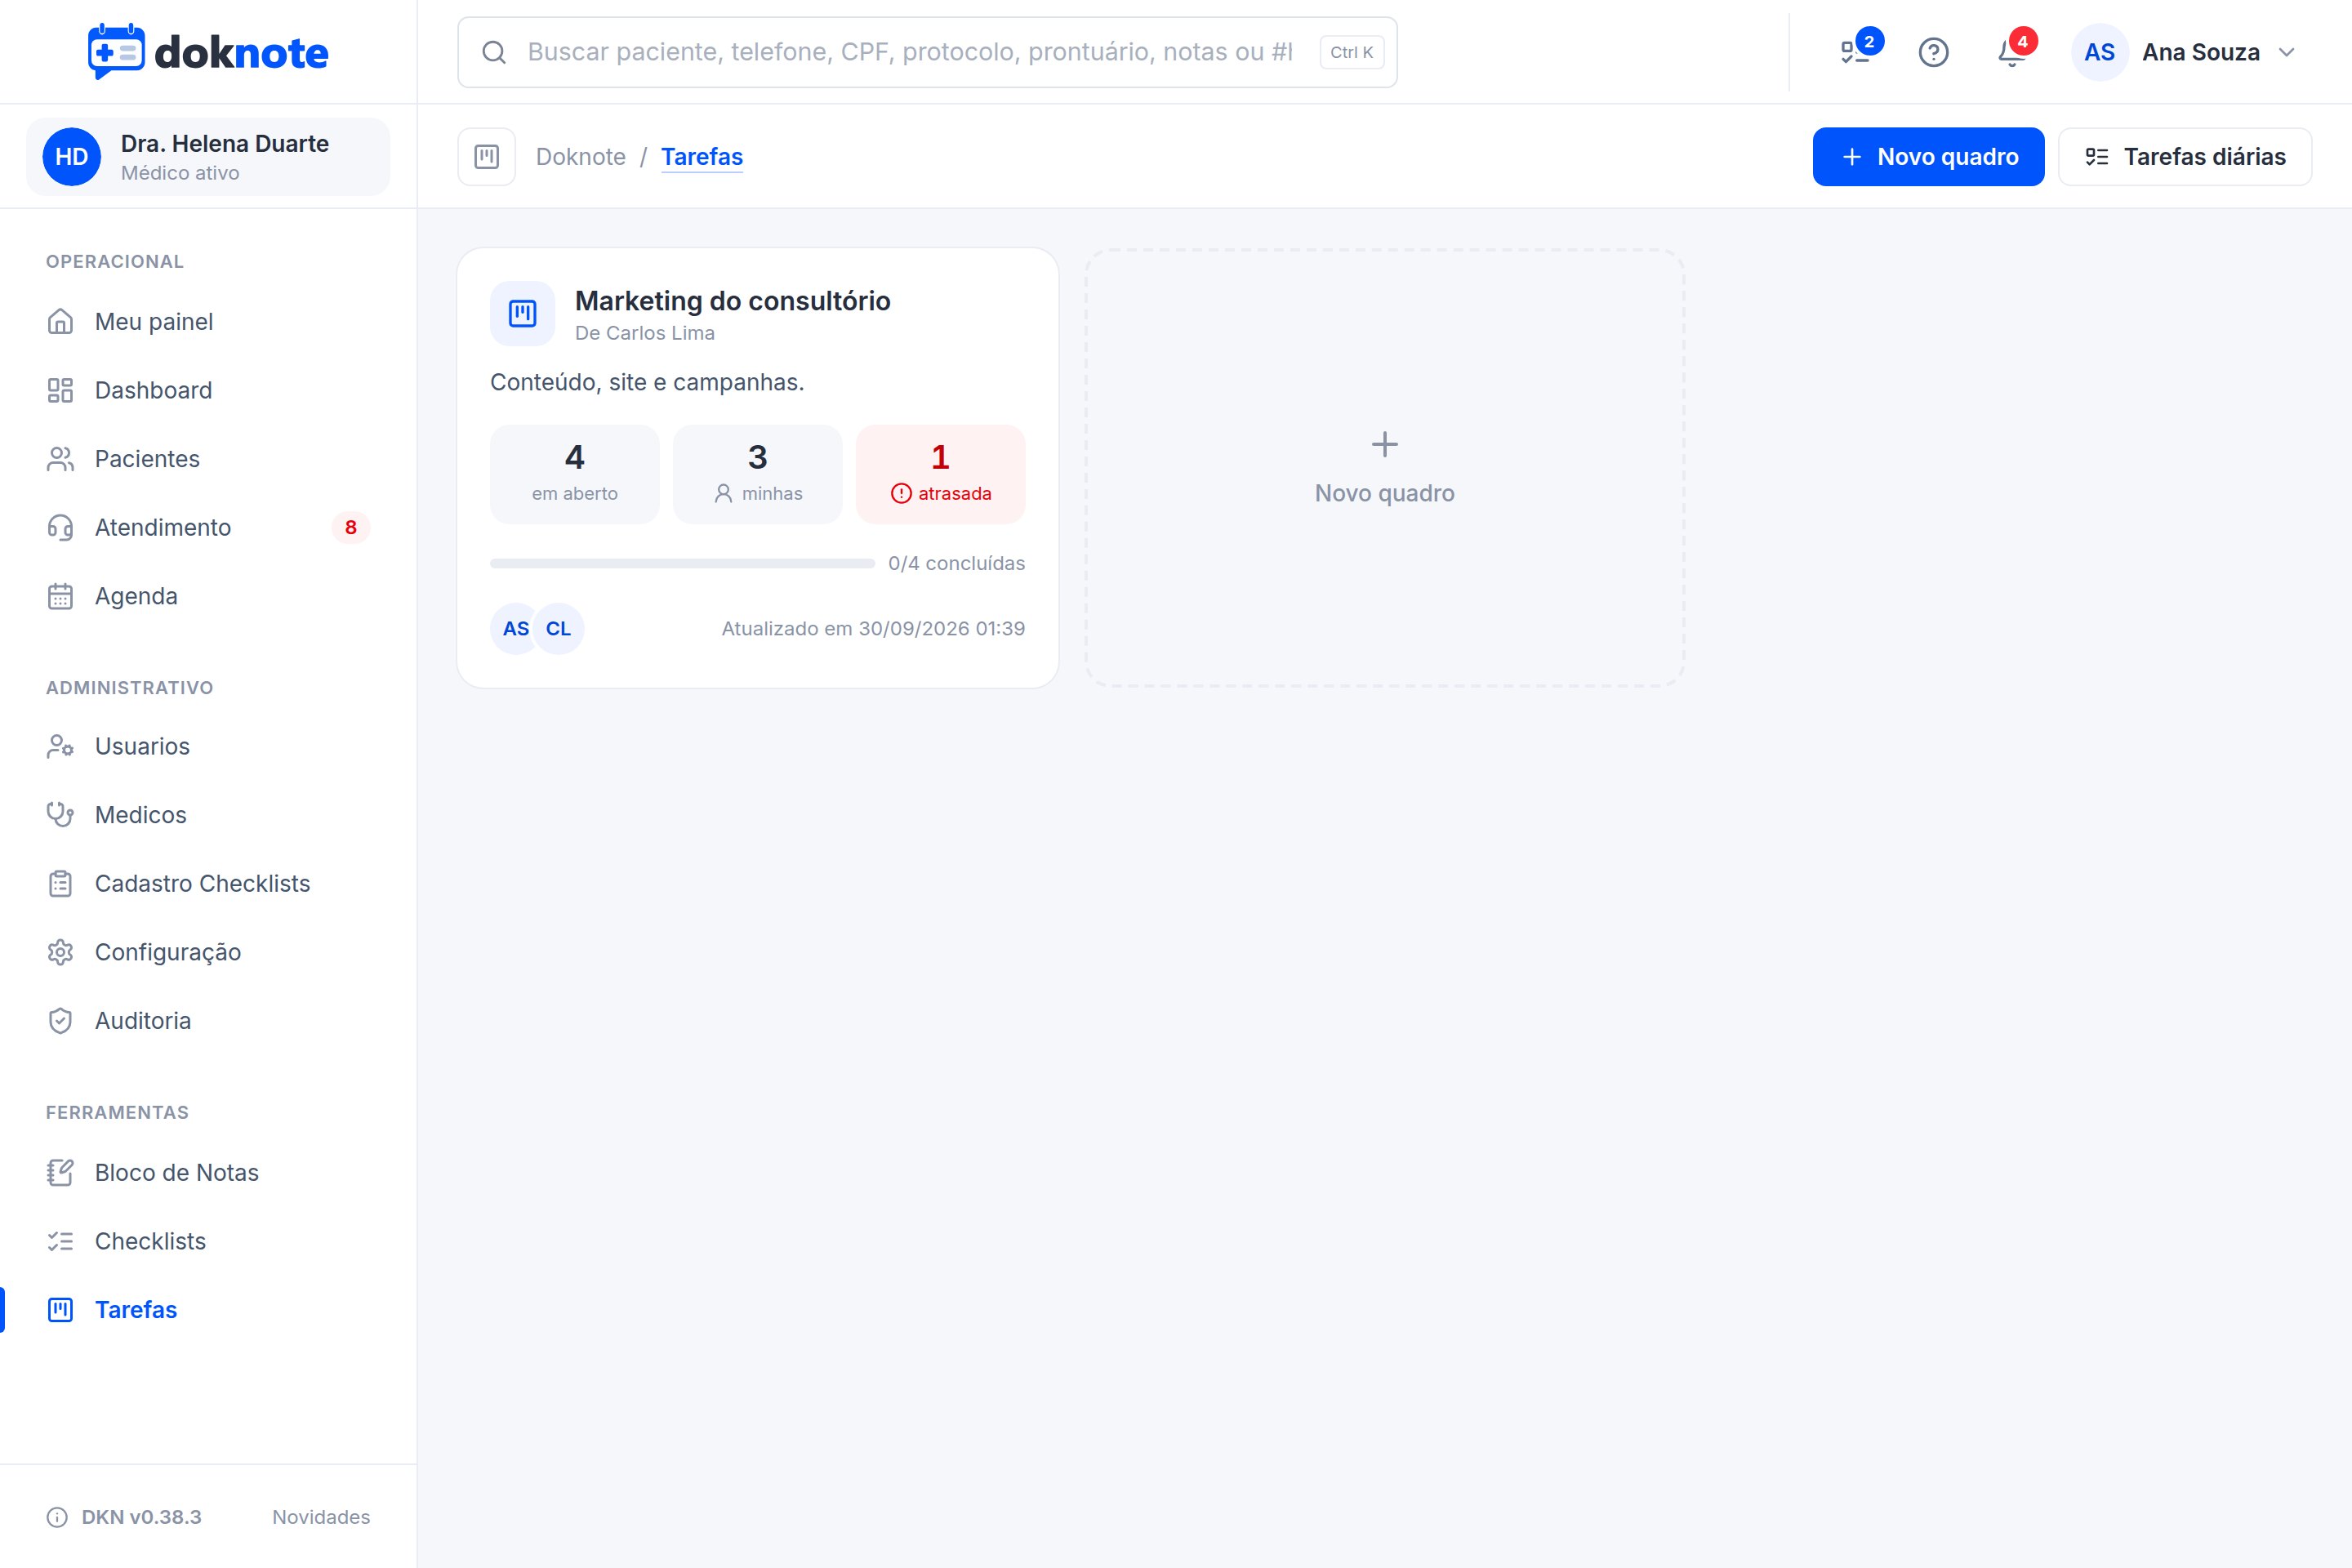The width and height of the screenshot is (2352, 1568).
Task: Open the Dra. Helena Duarte doctor selector
Action: tap(208, 157)
